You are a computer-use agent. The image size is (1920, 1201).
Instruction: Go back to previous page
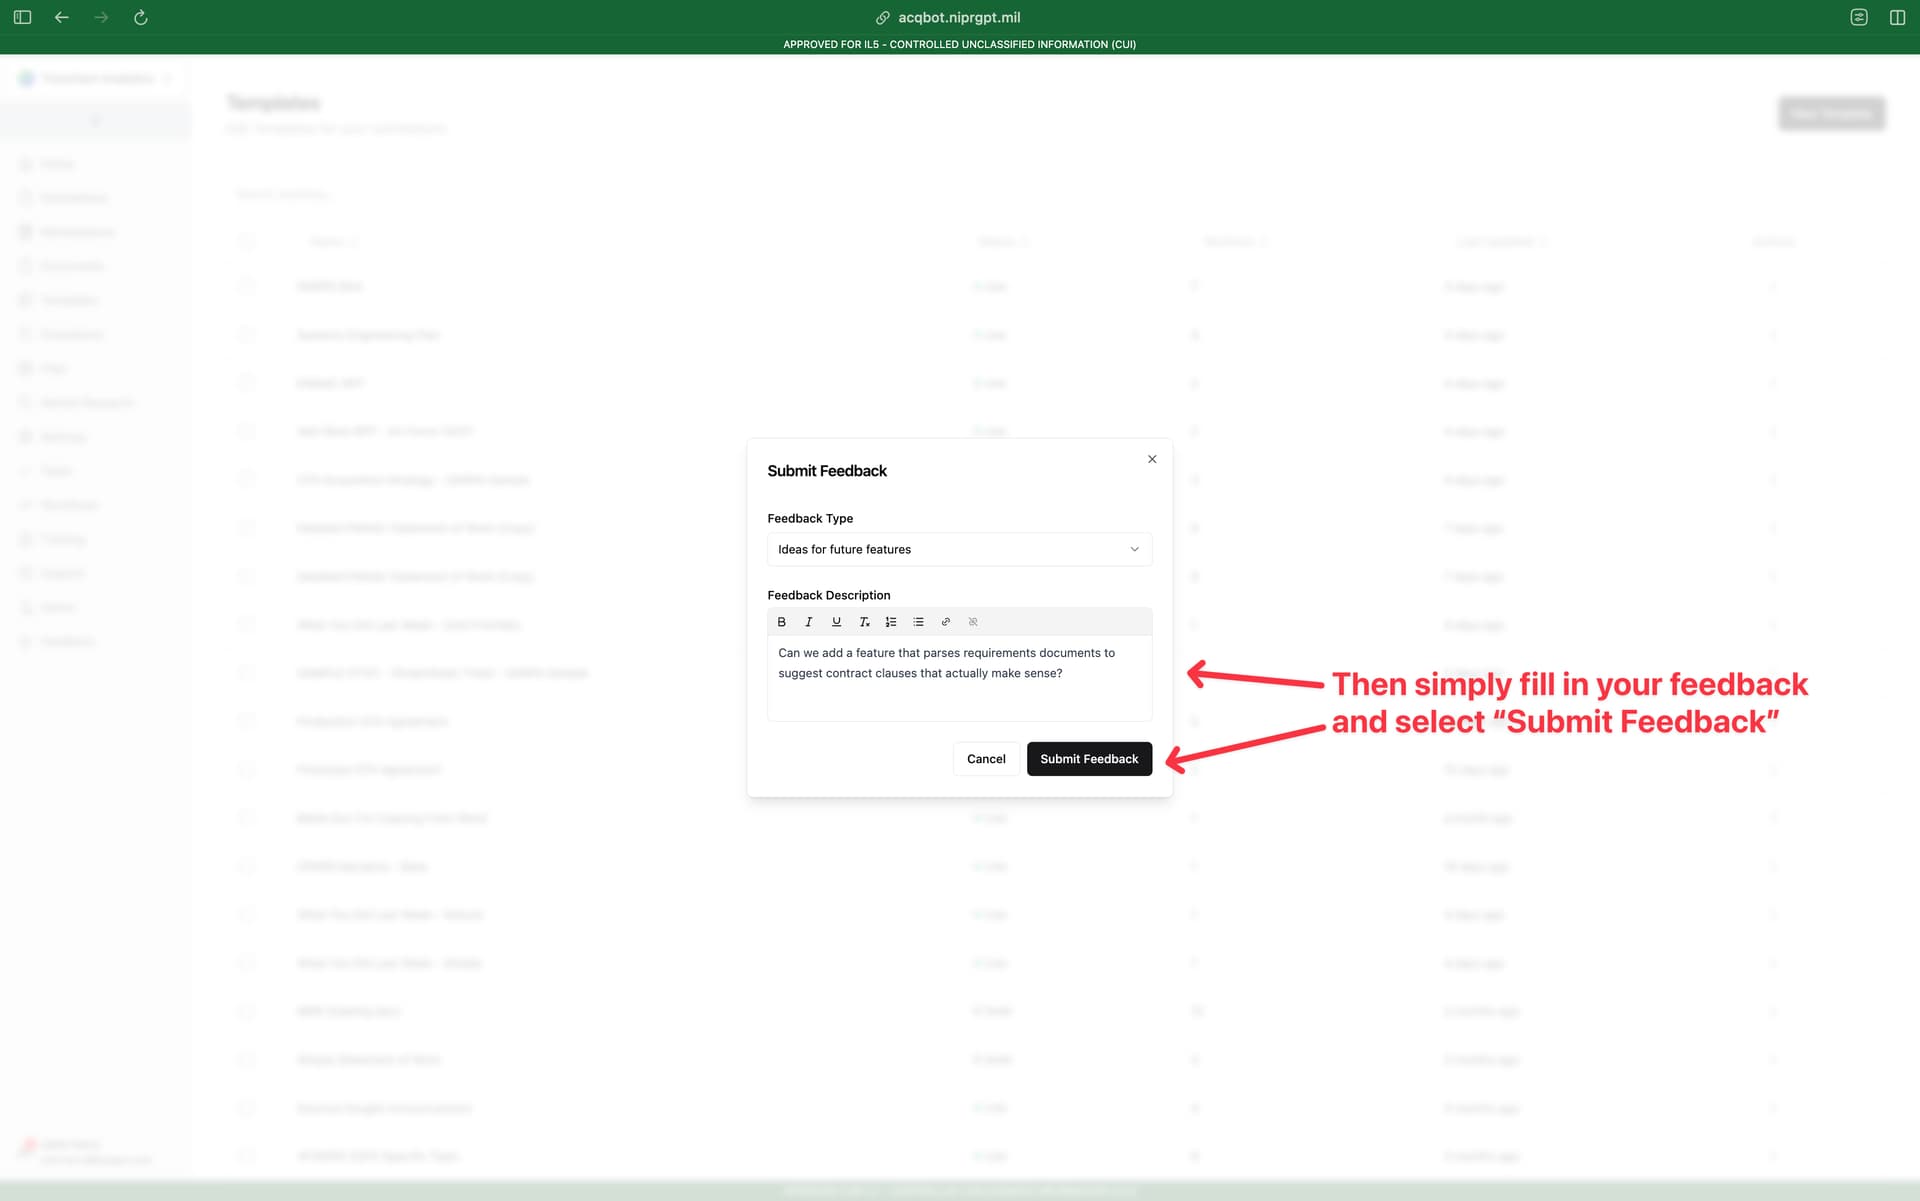pyautogui.click(x=62, y=17)
